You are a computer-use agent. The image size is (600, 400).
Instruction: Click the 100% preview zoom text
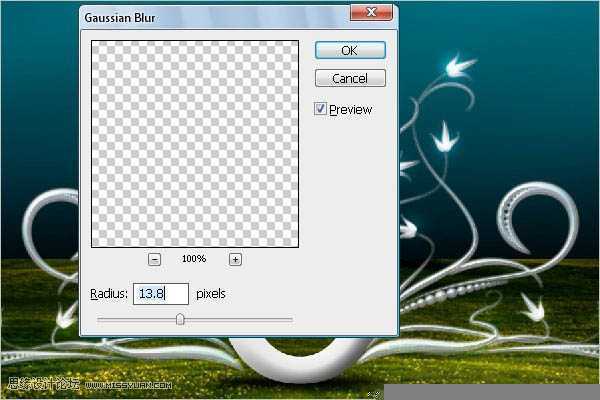[x=194, y=259]
